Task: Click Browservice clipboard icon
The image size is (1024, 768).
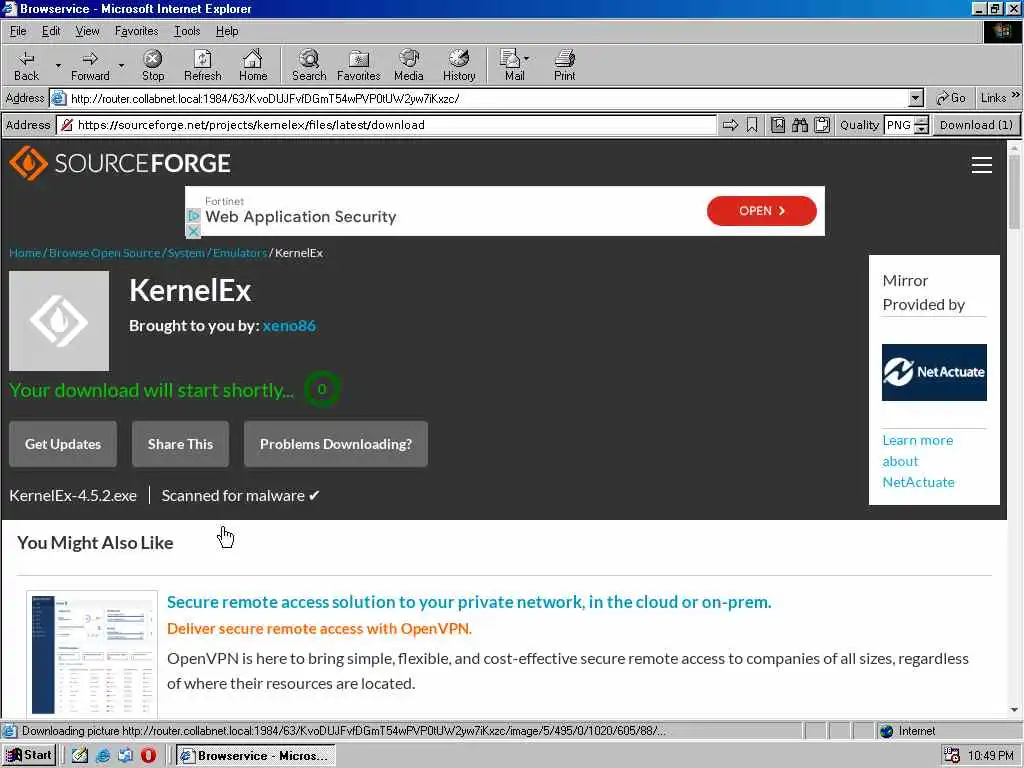Action: pyautogui.click(x=822, y=125)
